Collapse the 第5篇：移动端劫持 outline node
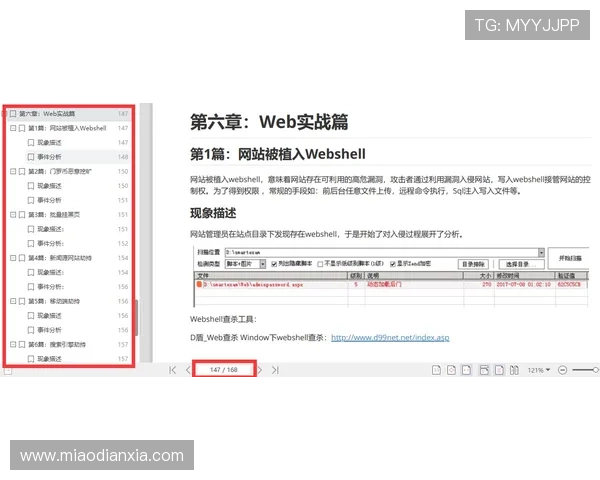Screen dimensions: 600x480 tap(13, 301)
